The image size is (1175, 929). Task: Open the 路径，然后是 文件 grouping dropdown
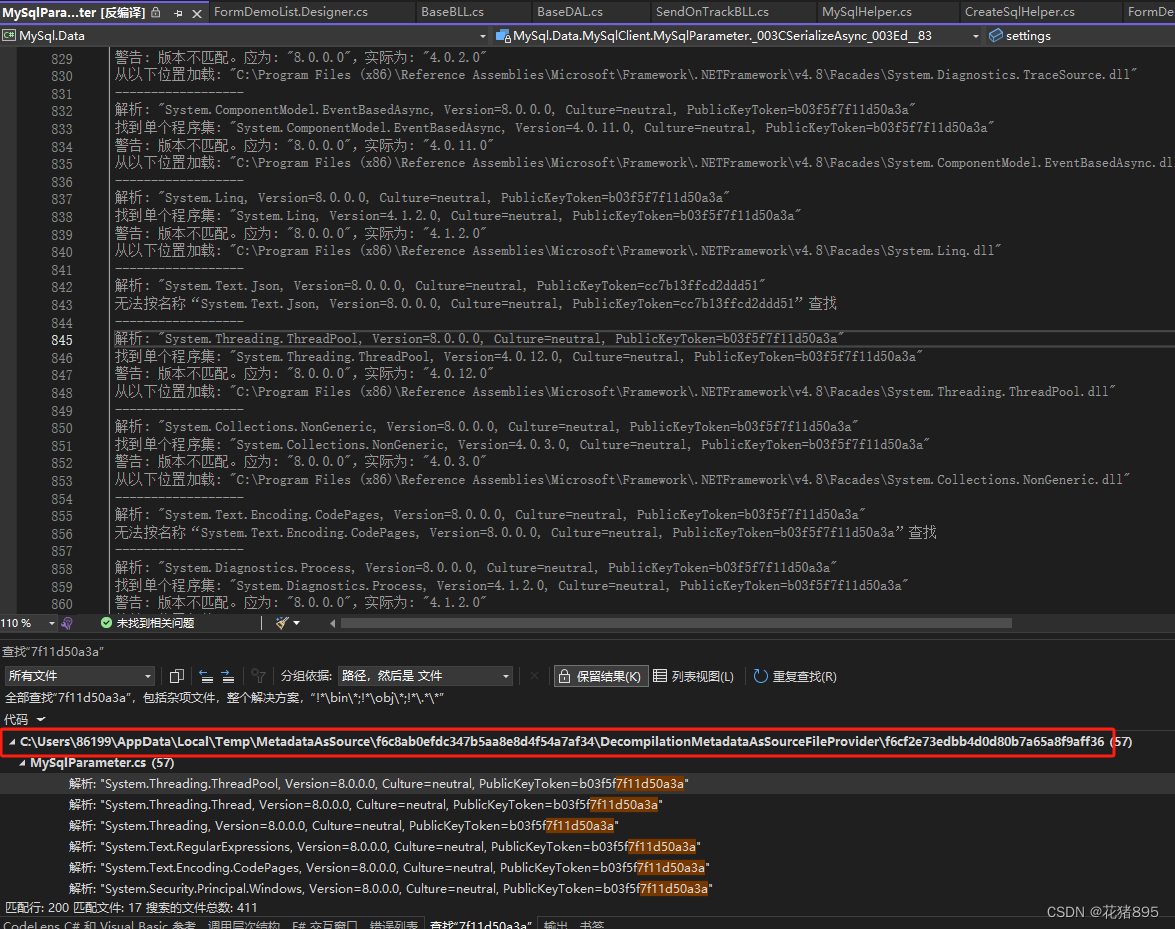pyautogui.click(x=425, y=676)
